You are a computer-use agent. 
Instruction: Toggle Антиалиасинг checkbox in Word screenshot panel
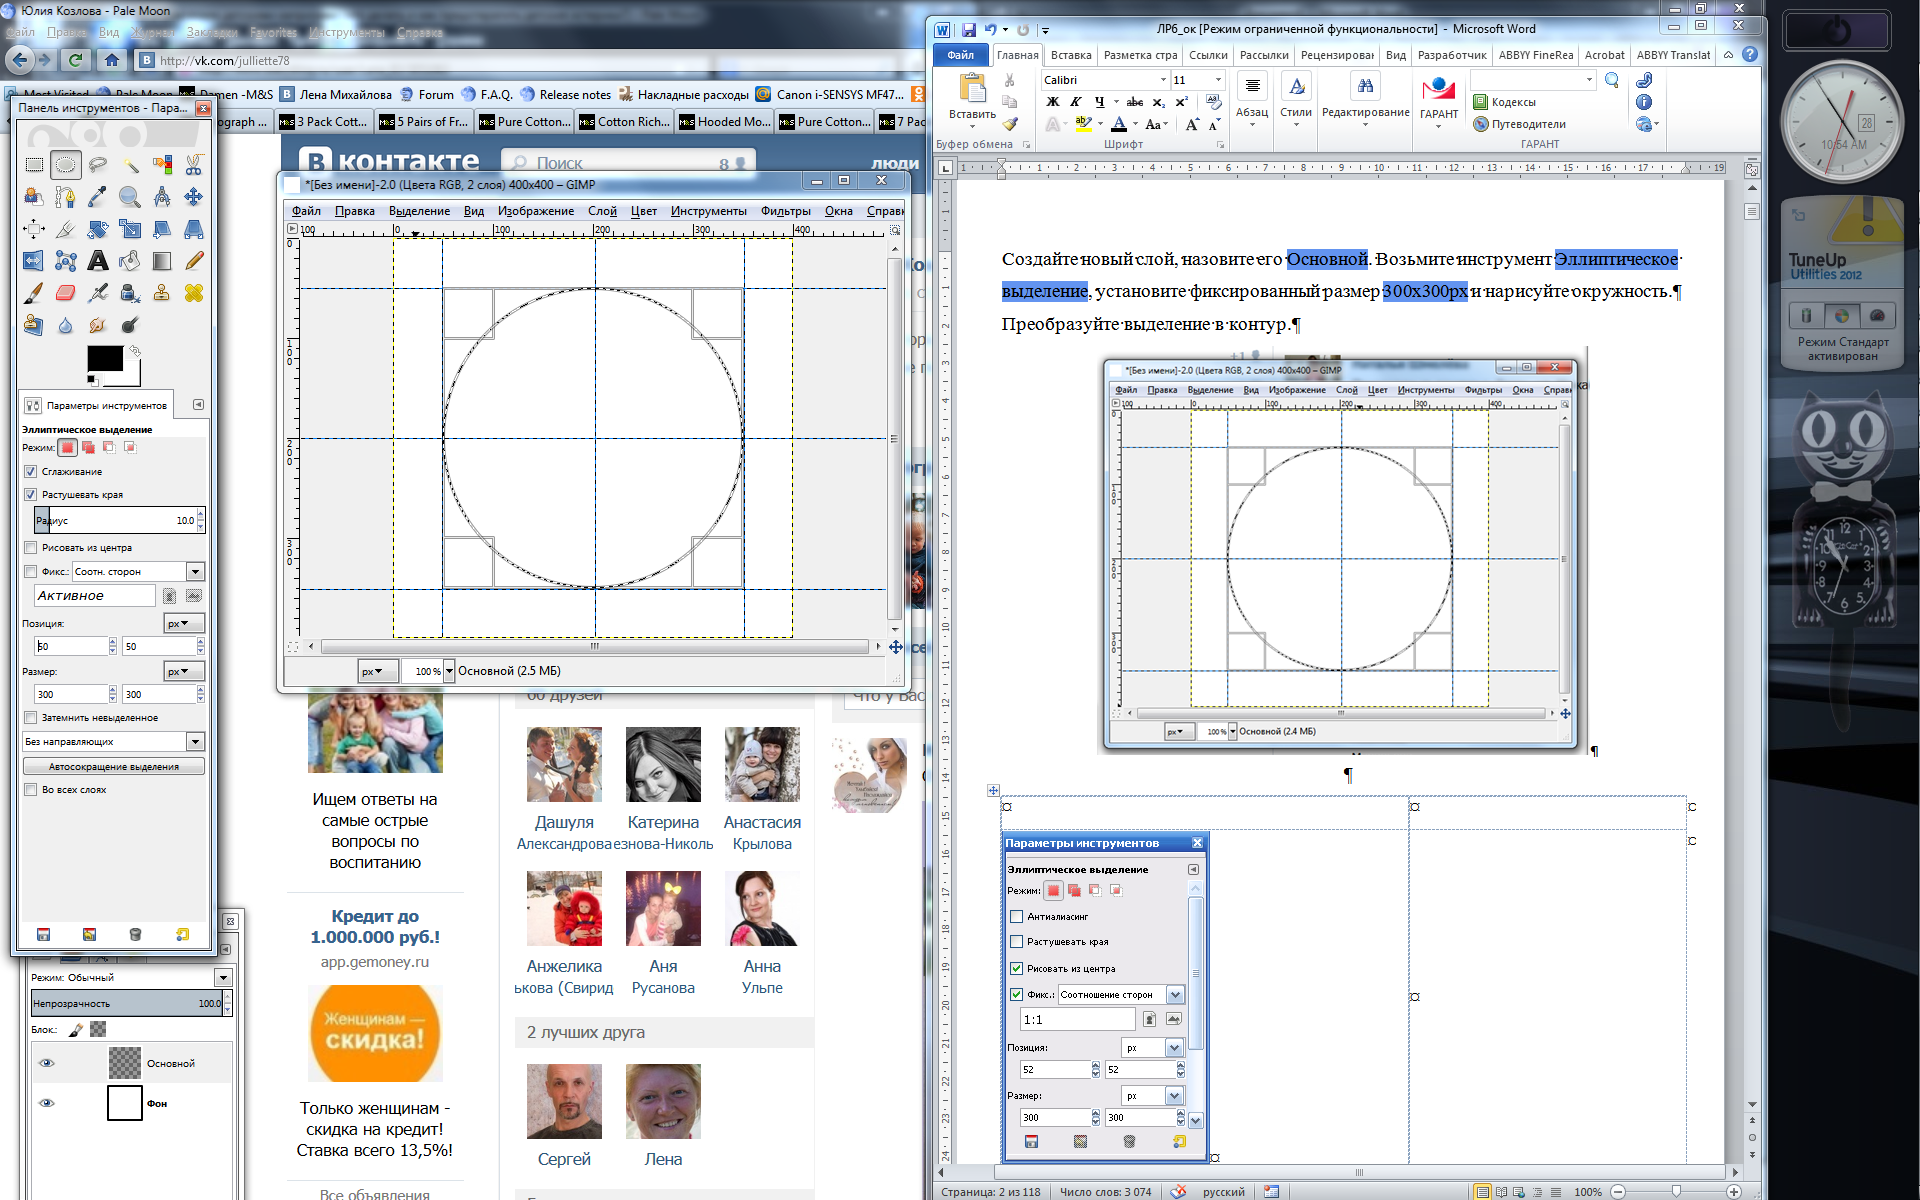pyautogui.click(x=1017, y=916)
